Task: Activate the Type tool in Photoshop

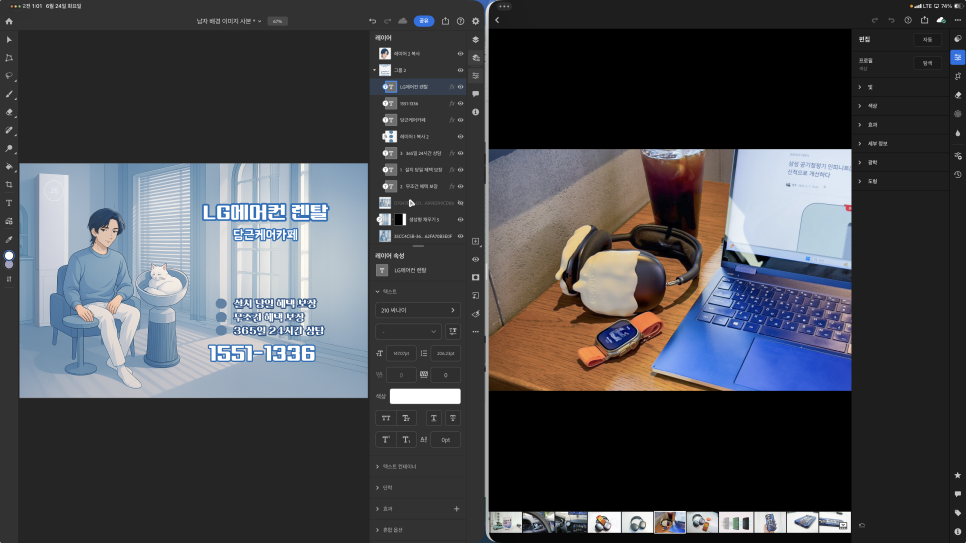Action: 9,203
